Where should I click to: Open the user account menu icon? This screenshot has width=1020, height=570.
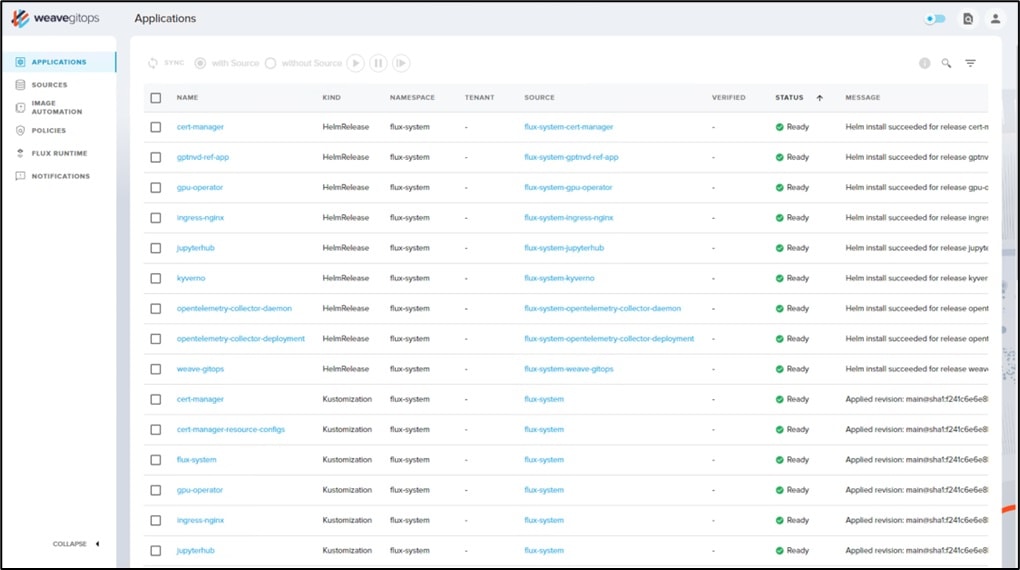(x=995, y=19)
